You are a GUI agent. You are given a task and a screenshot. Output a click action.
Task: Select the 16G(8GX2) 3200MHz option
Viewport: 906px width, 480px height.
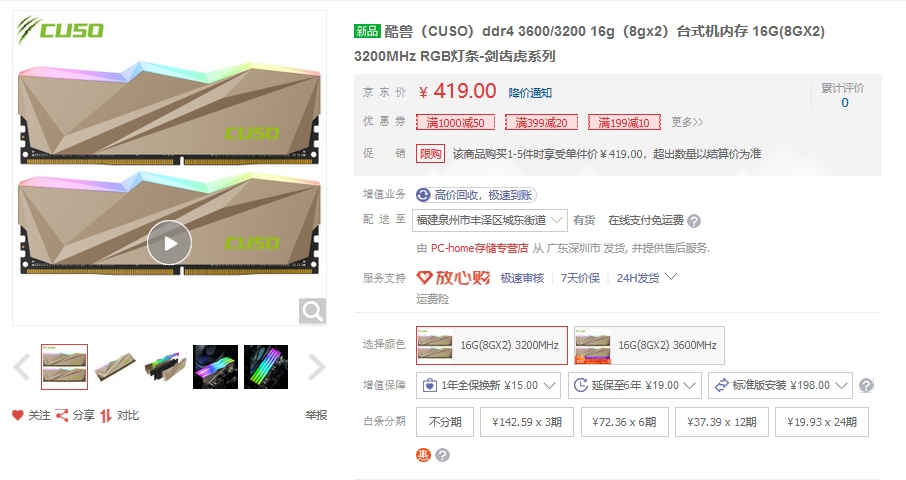click(x=492, y=345)
